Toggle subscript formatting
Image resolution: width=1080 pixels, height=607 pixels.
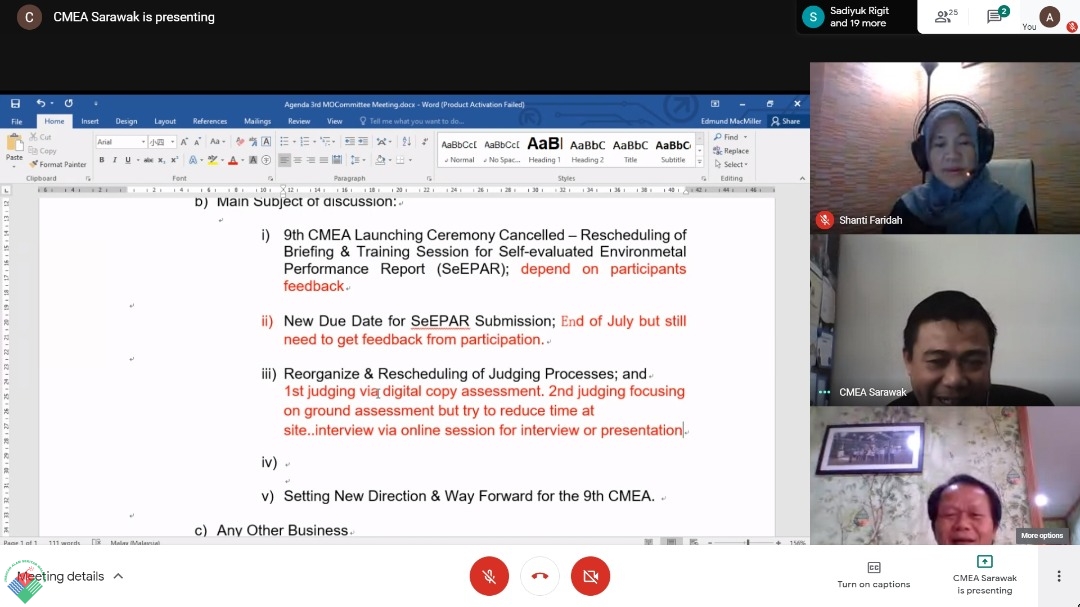[161, 160]
